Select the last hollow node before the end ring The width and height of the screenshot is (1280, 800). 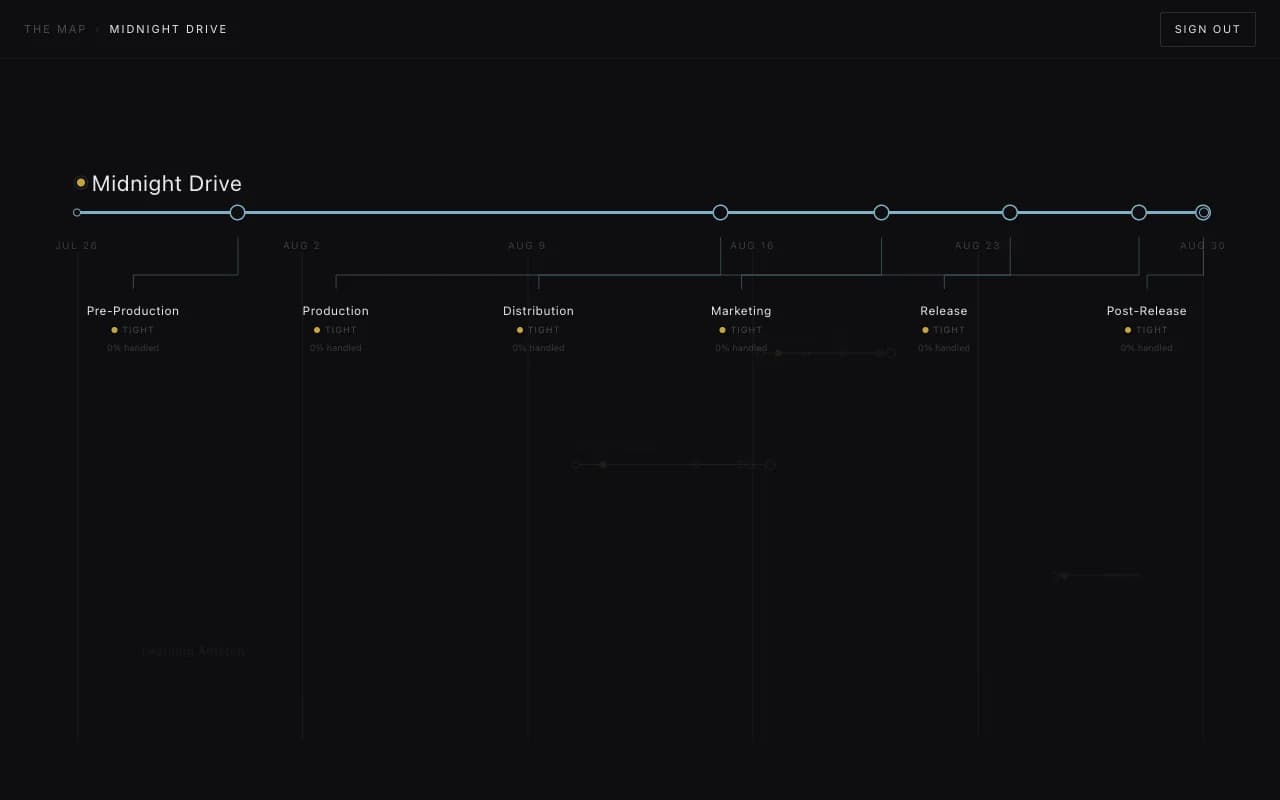(1139, 212)
